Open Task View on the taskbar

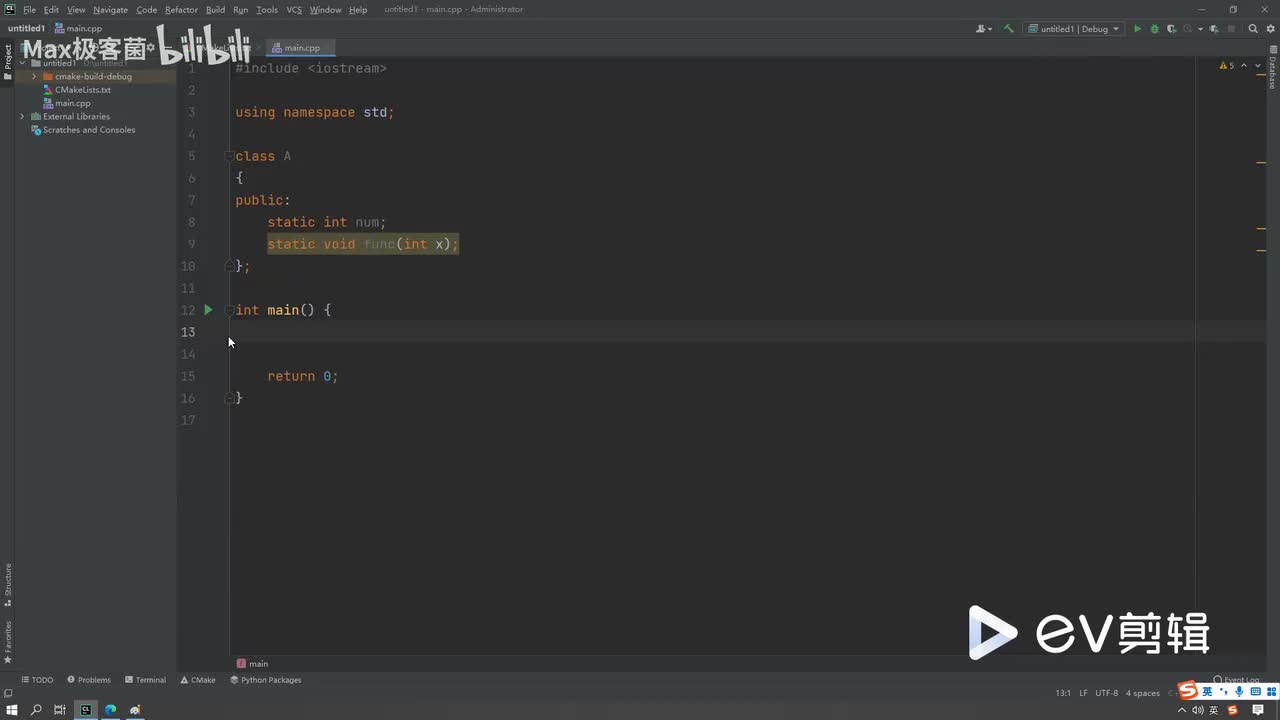click(x=60, y=710)
